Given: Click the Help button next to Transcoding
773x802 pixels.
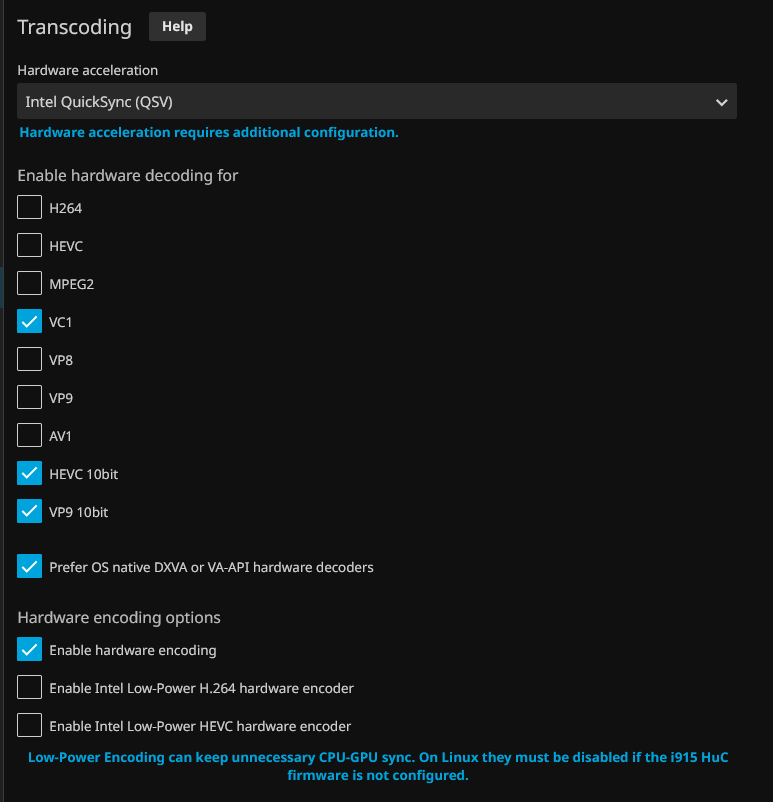Looking at the screenshot, I should [x=177, y=27].
